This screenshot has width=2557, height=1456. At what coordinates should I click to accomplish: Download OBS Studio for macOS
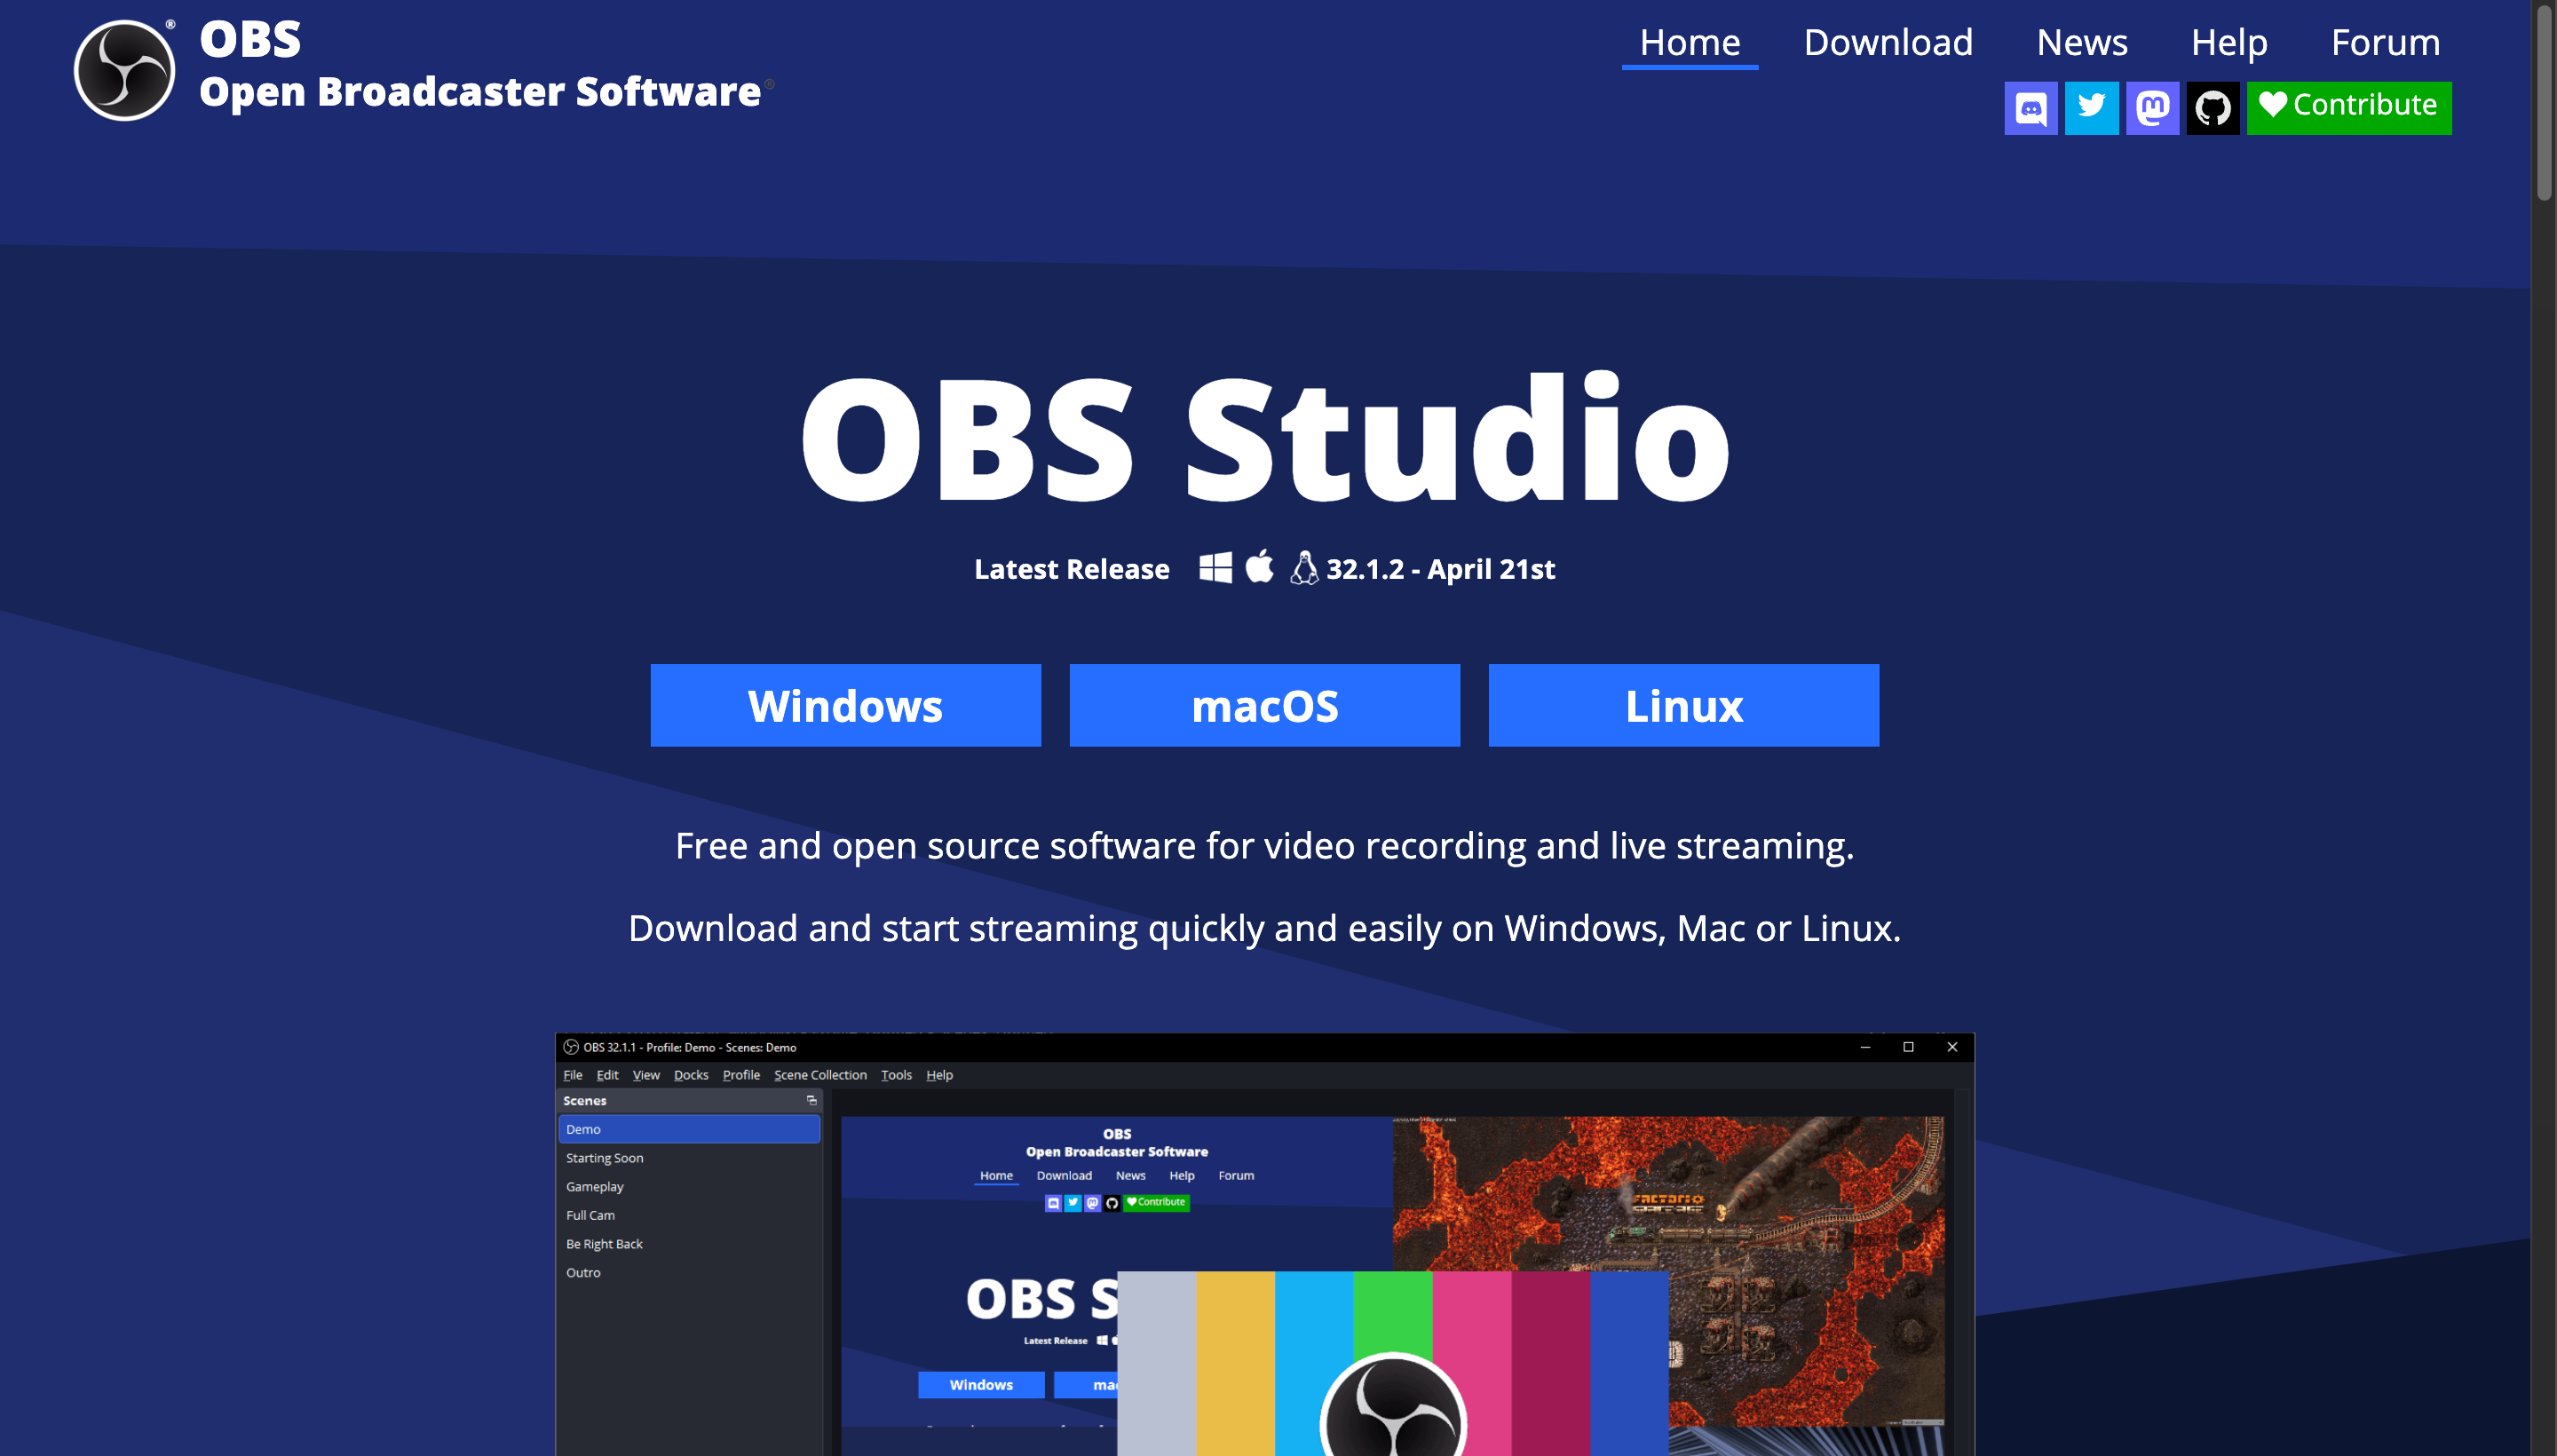pos(1264,705)
